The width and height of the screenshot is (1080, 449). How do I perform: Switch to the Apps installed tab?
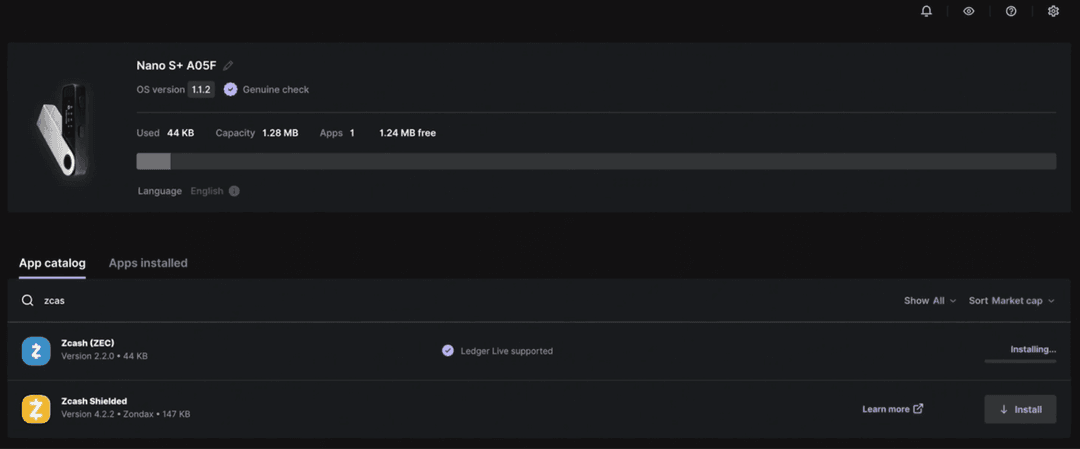148,263
